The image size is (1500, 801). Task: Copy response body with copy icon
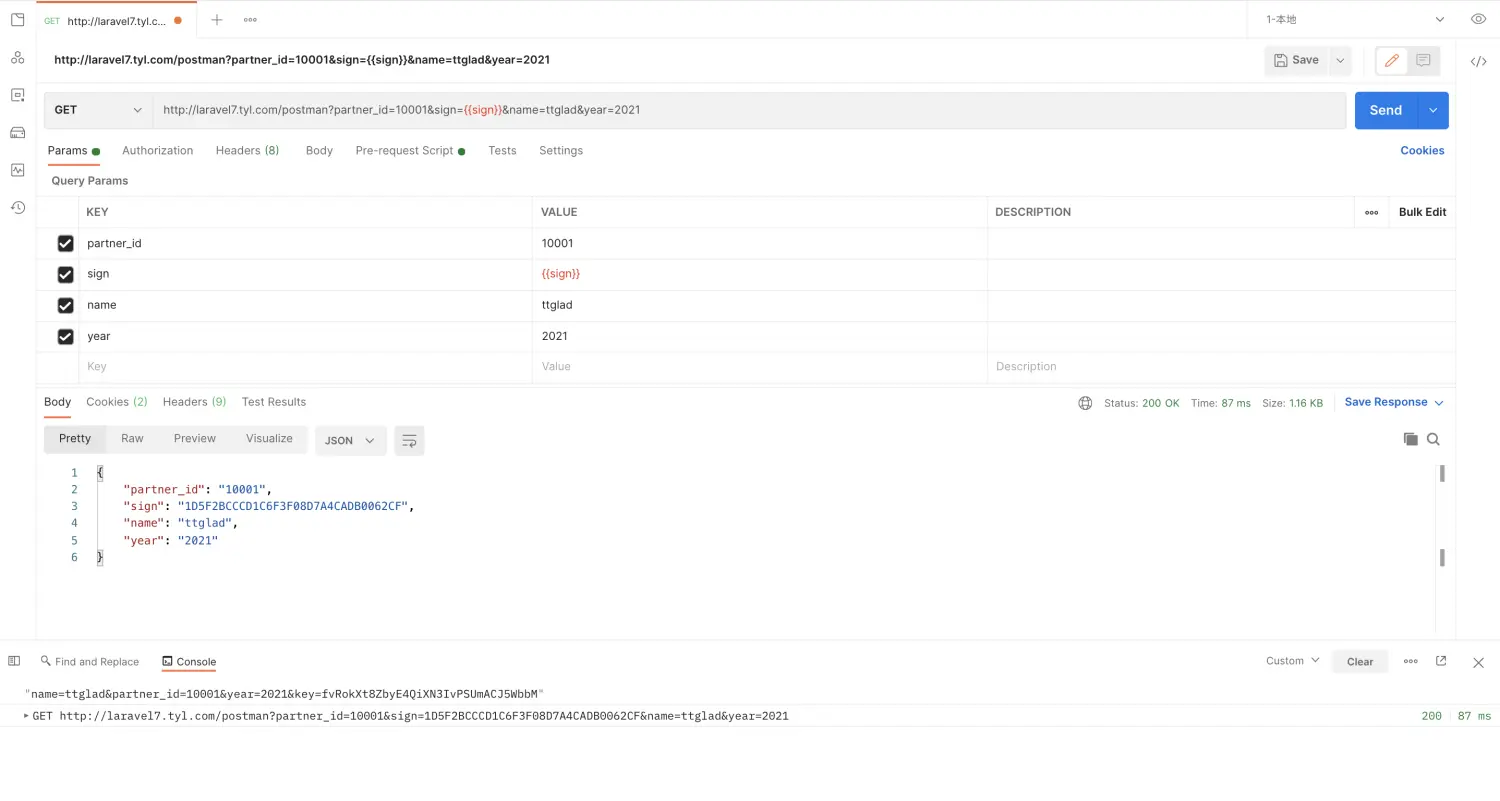tap(1410, 439)
